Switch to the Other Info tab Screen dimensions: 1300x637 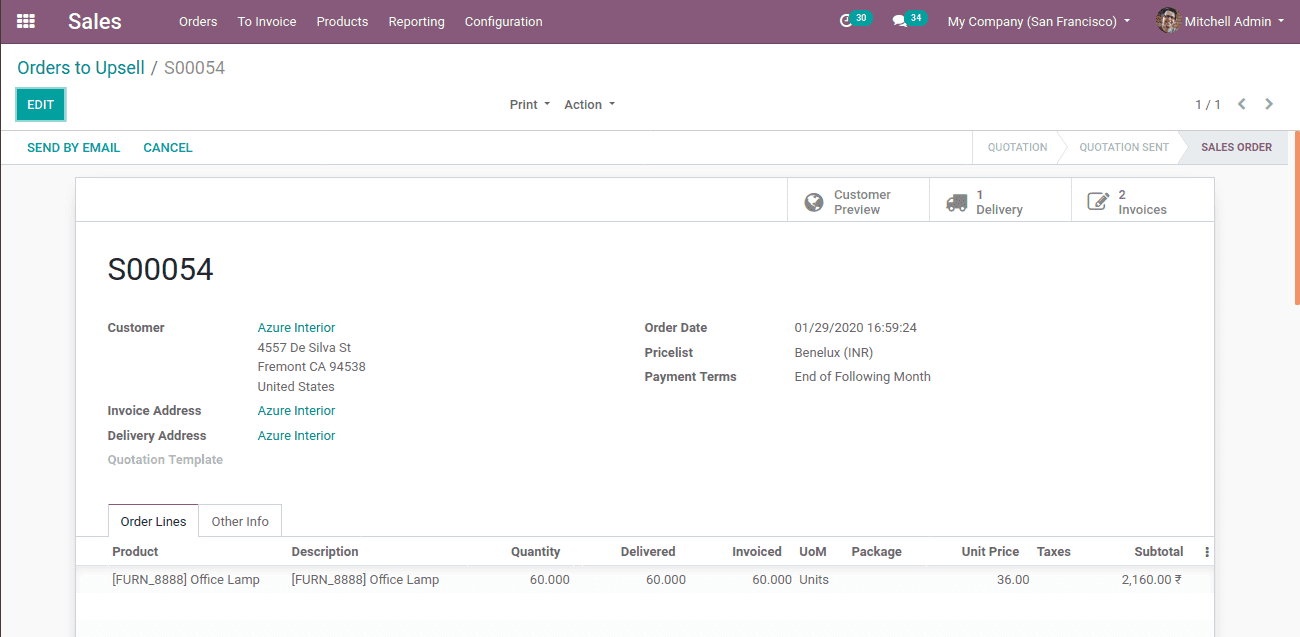click(240, 521)
